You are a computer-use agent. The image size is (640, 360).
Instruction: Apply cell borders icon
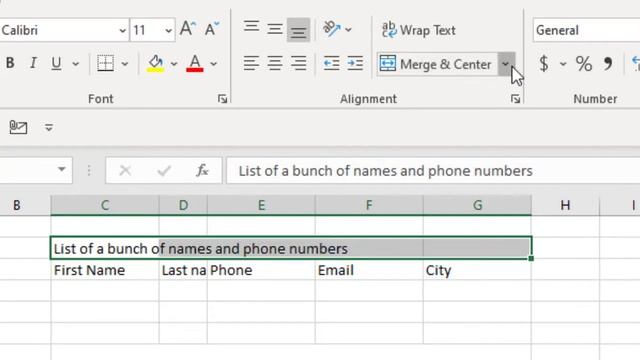point(105,63)
